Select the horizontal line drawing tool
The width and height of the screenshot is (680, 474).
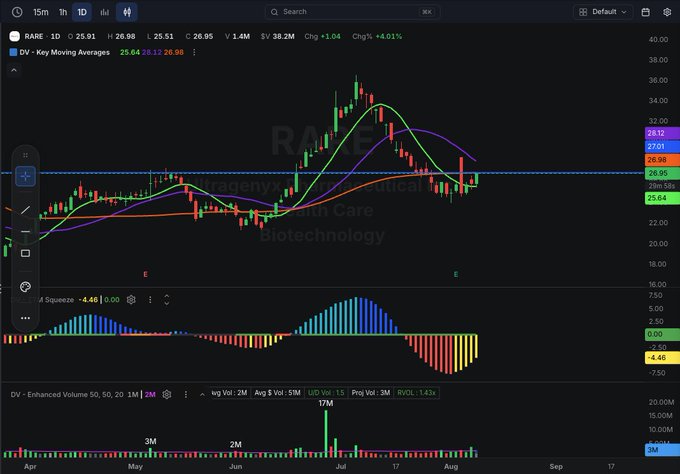[26, 232]
